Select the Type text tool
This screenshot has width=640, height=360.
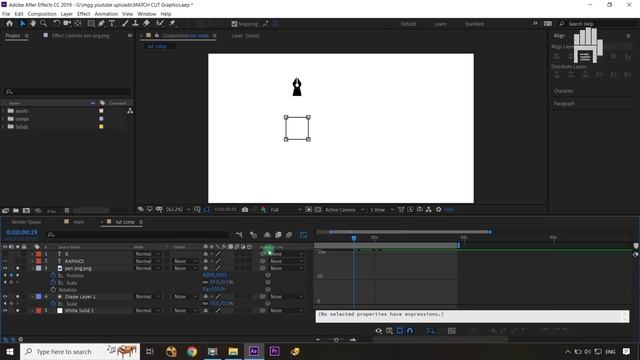[112, 24]
